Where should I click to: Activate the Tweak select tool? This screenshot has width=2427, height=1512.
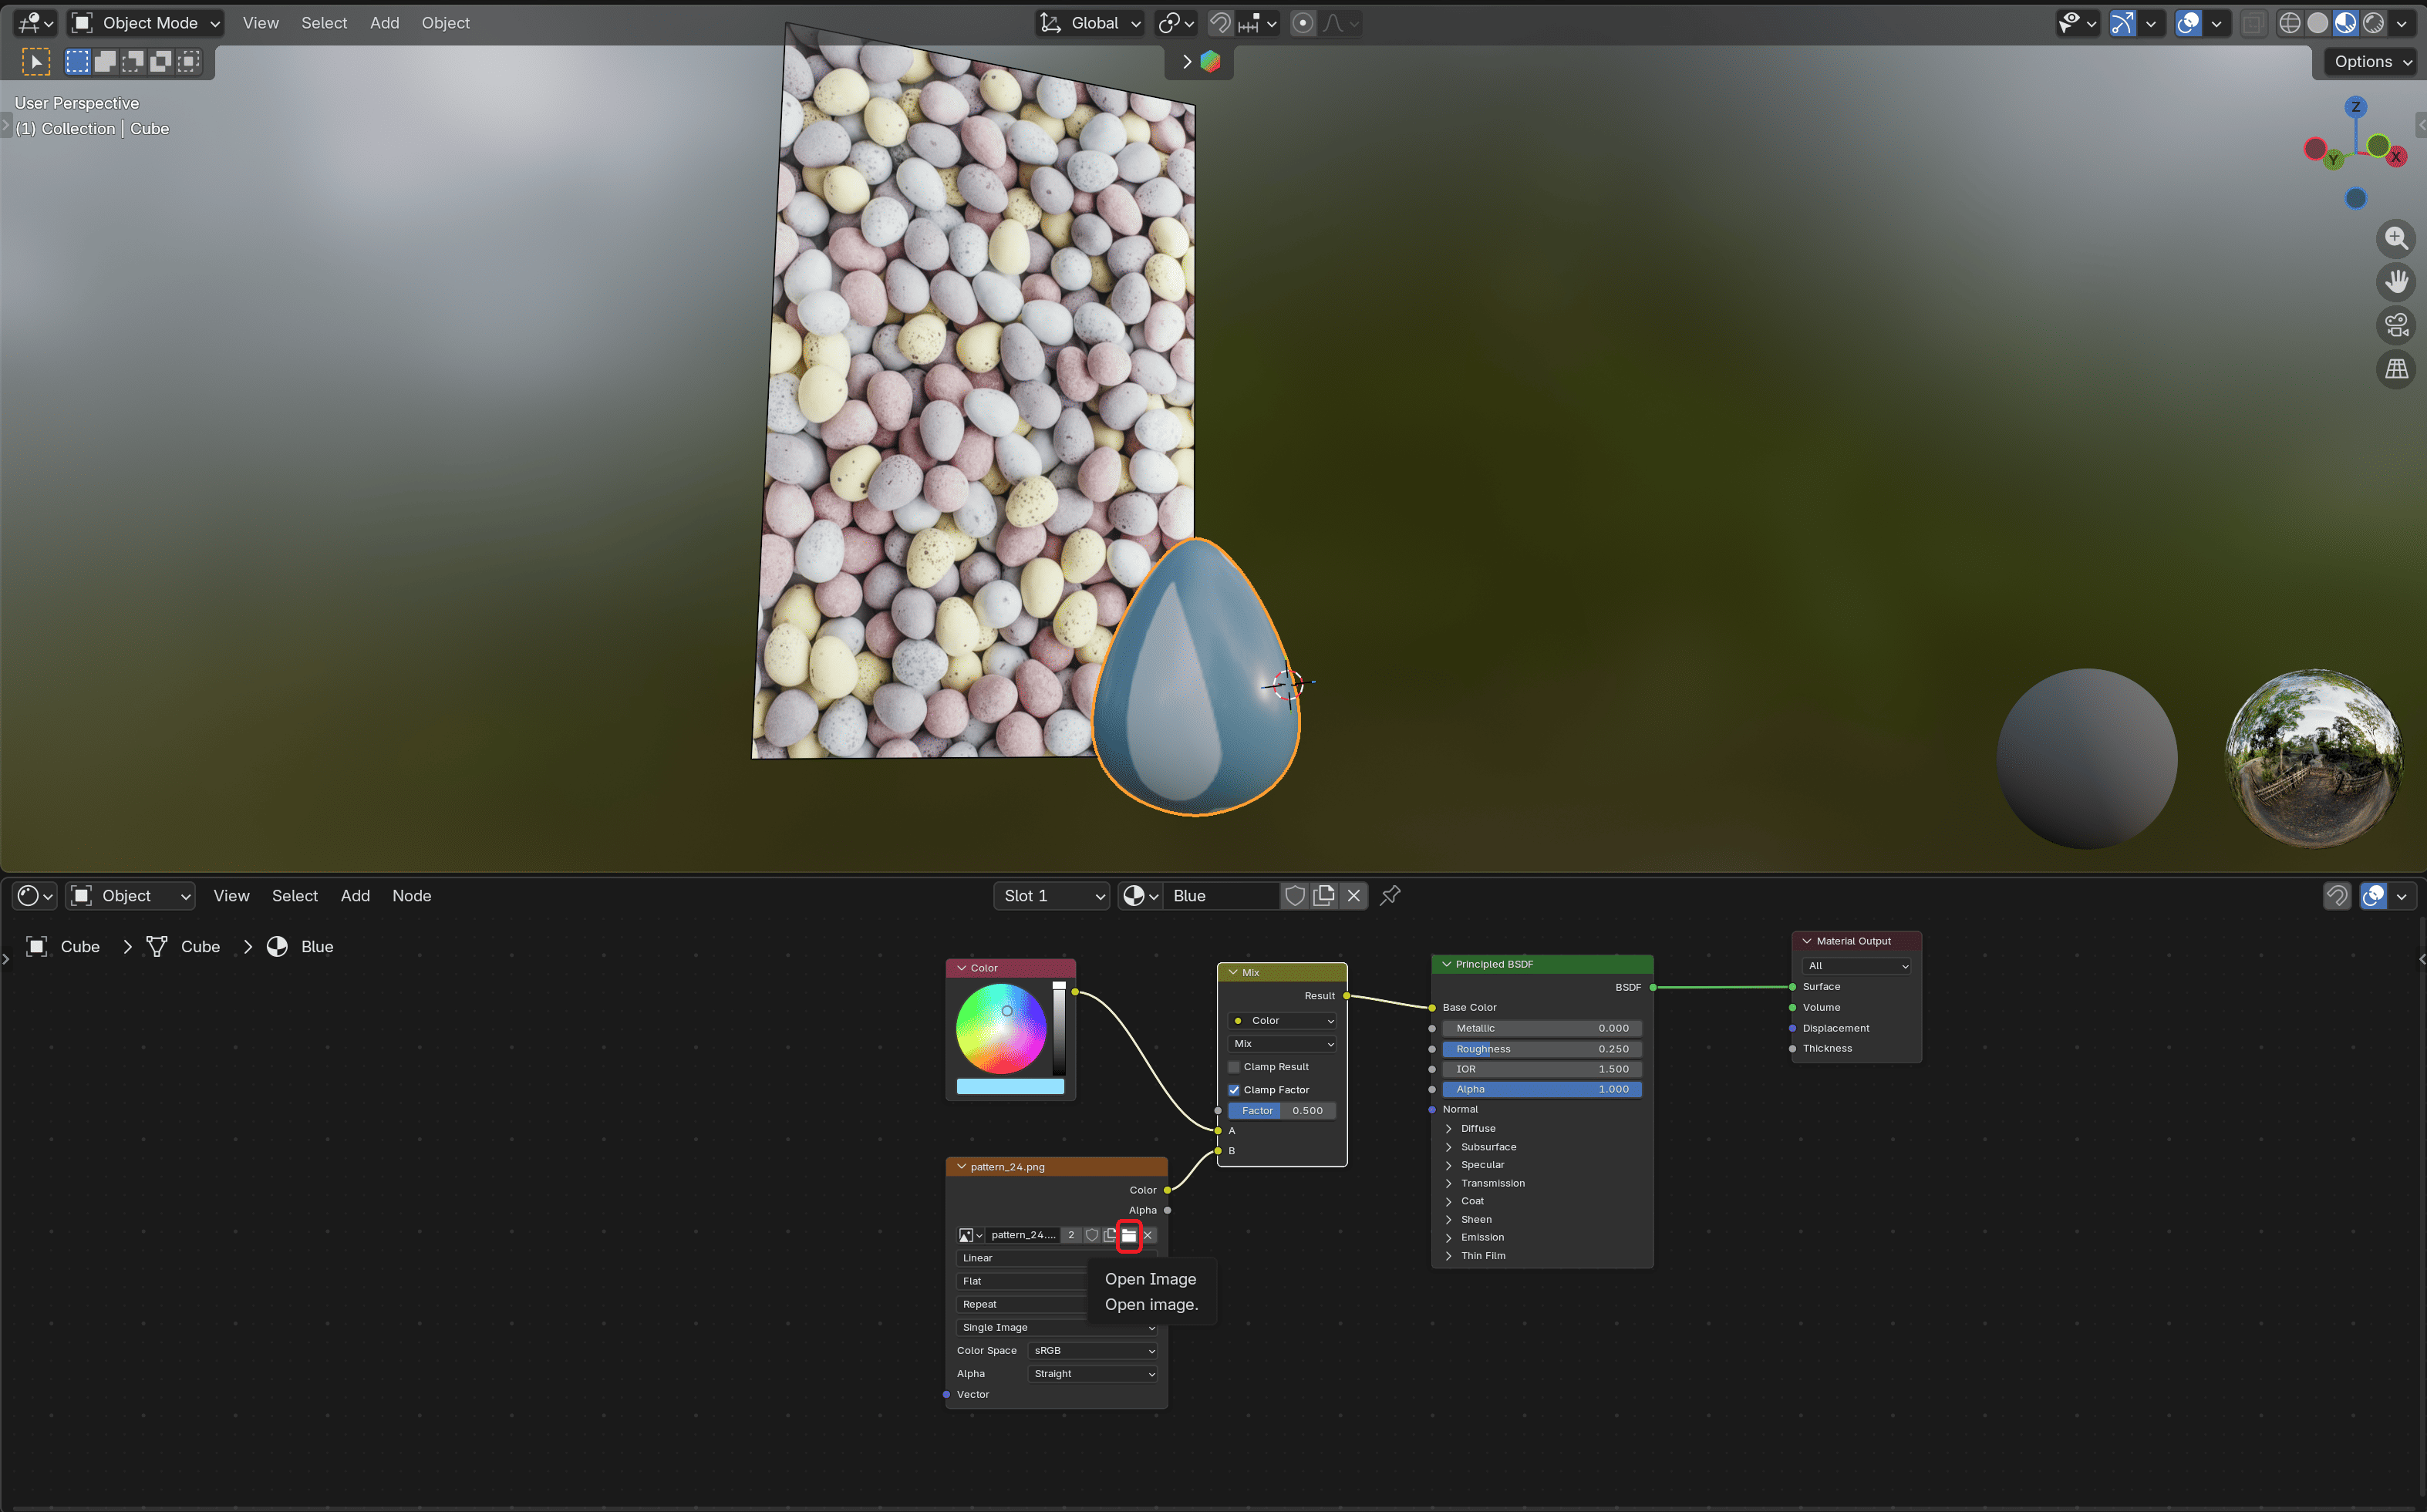36,62
